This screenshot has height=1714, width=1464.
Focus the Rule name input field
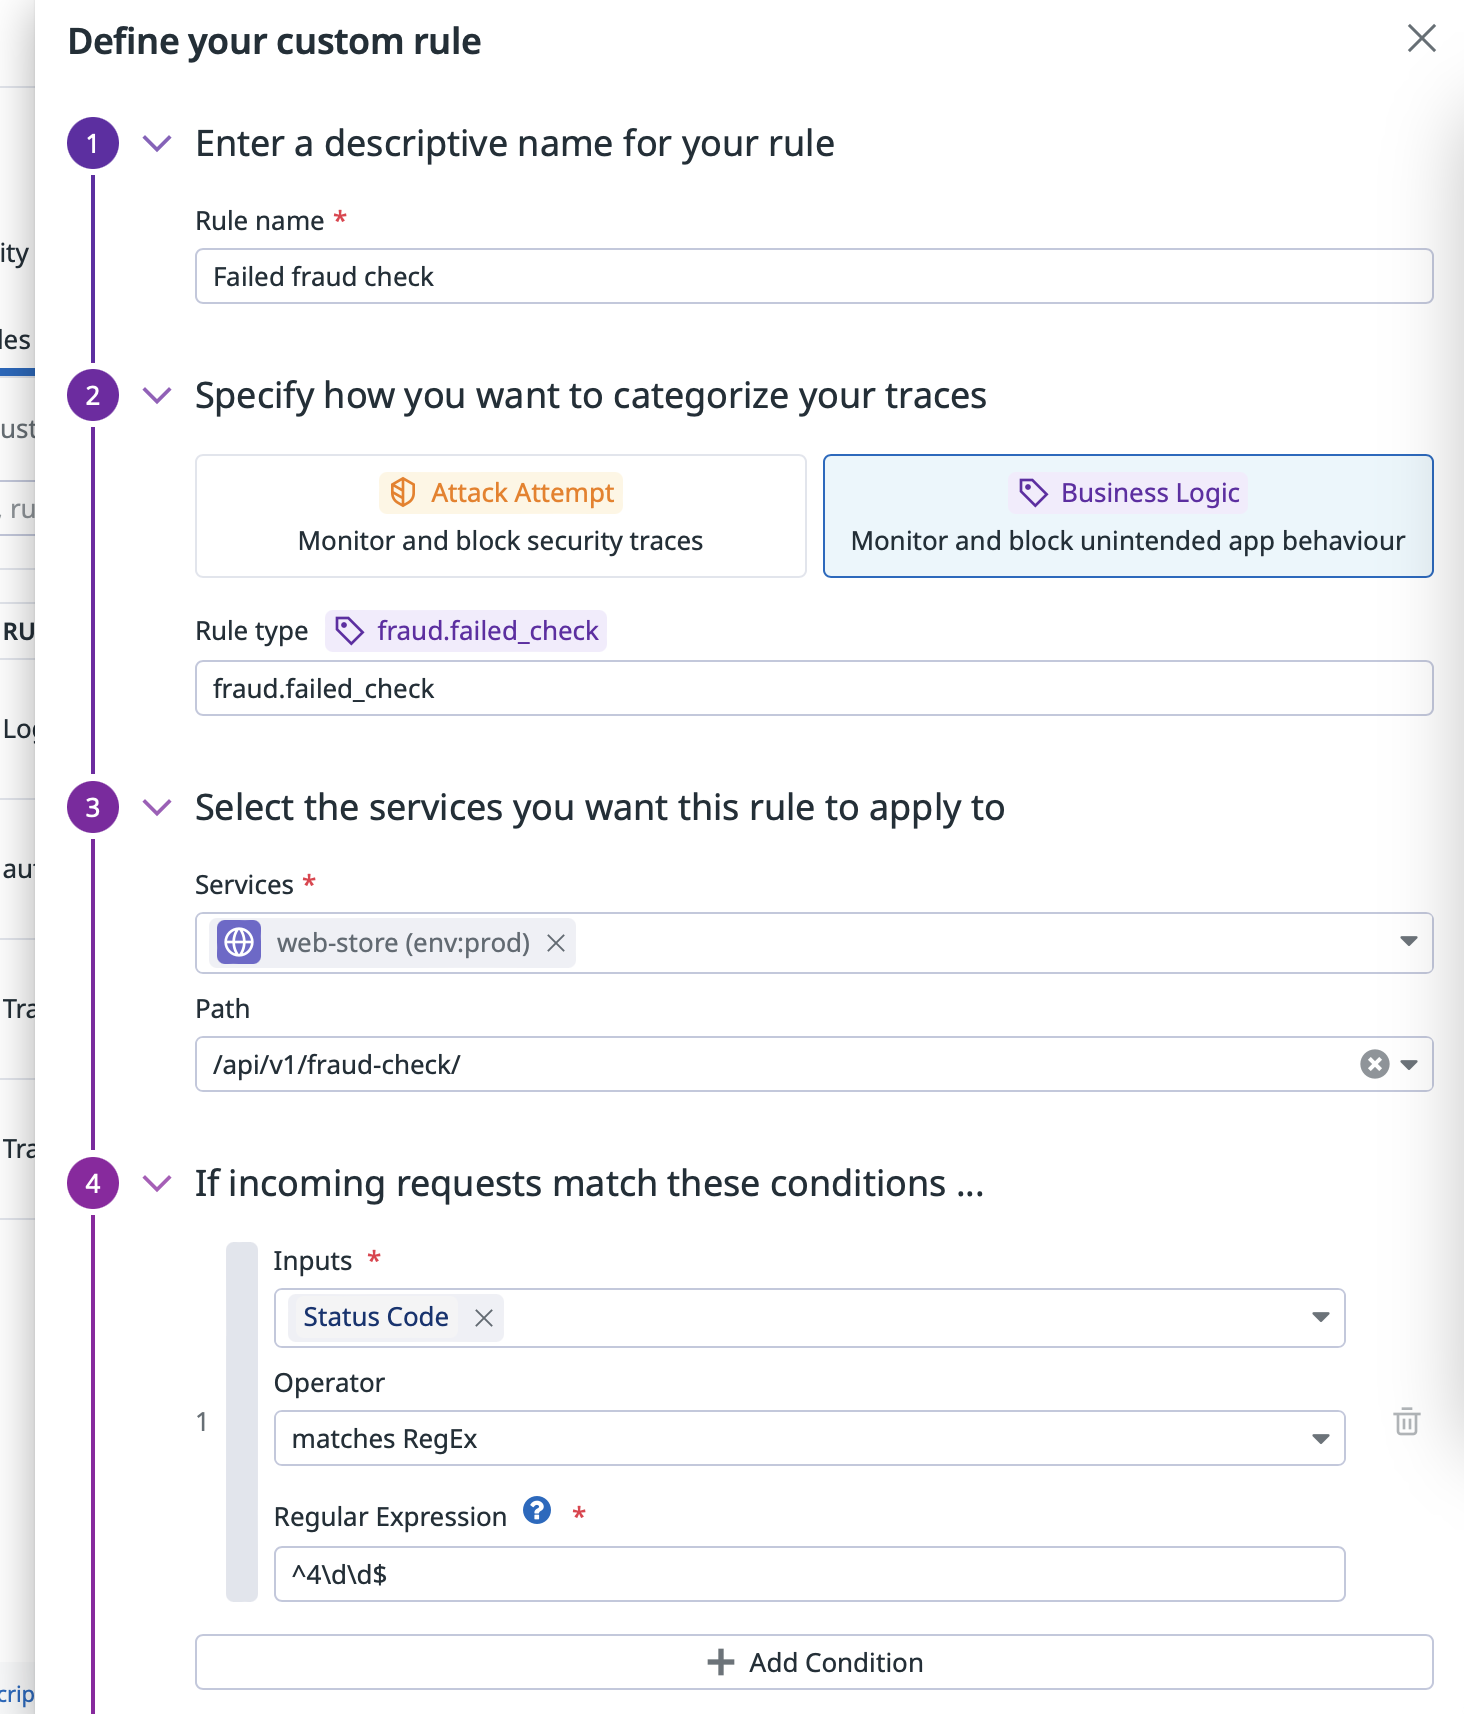(814, 276)
